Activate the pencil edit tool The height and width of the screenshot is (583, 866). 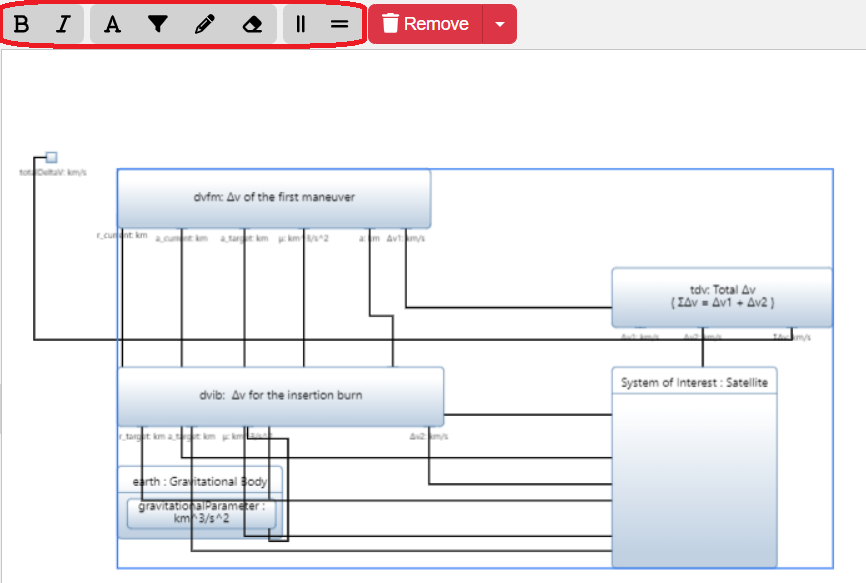203,23
